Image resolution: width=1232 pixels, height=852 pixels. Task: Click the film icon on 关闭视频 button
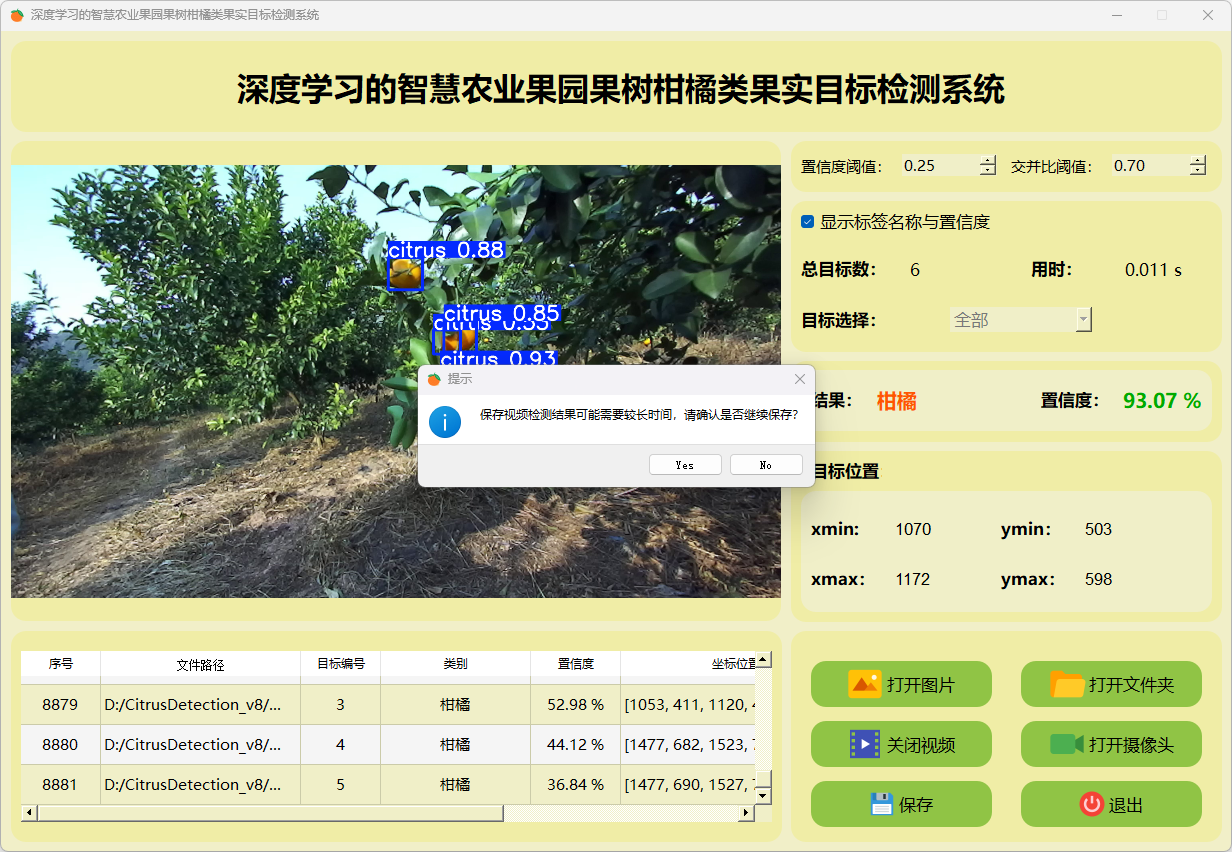[x=864, y=744]
